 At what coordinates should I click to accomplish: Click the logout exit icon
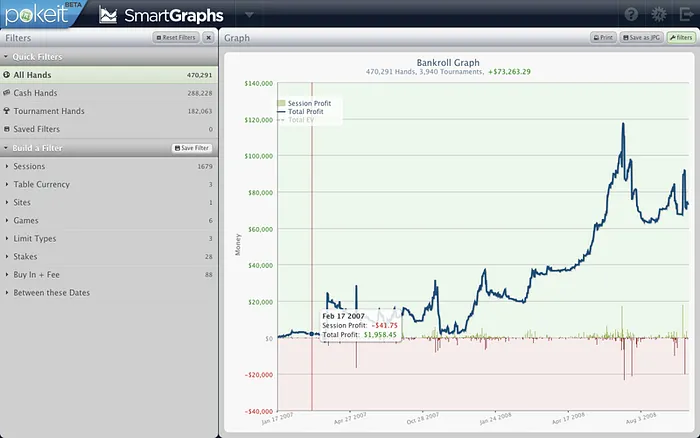coord(686,14)
